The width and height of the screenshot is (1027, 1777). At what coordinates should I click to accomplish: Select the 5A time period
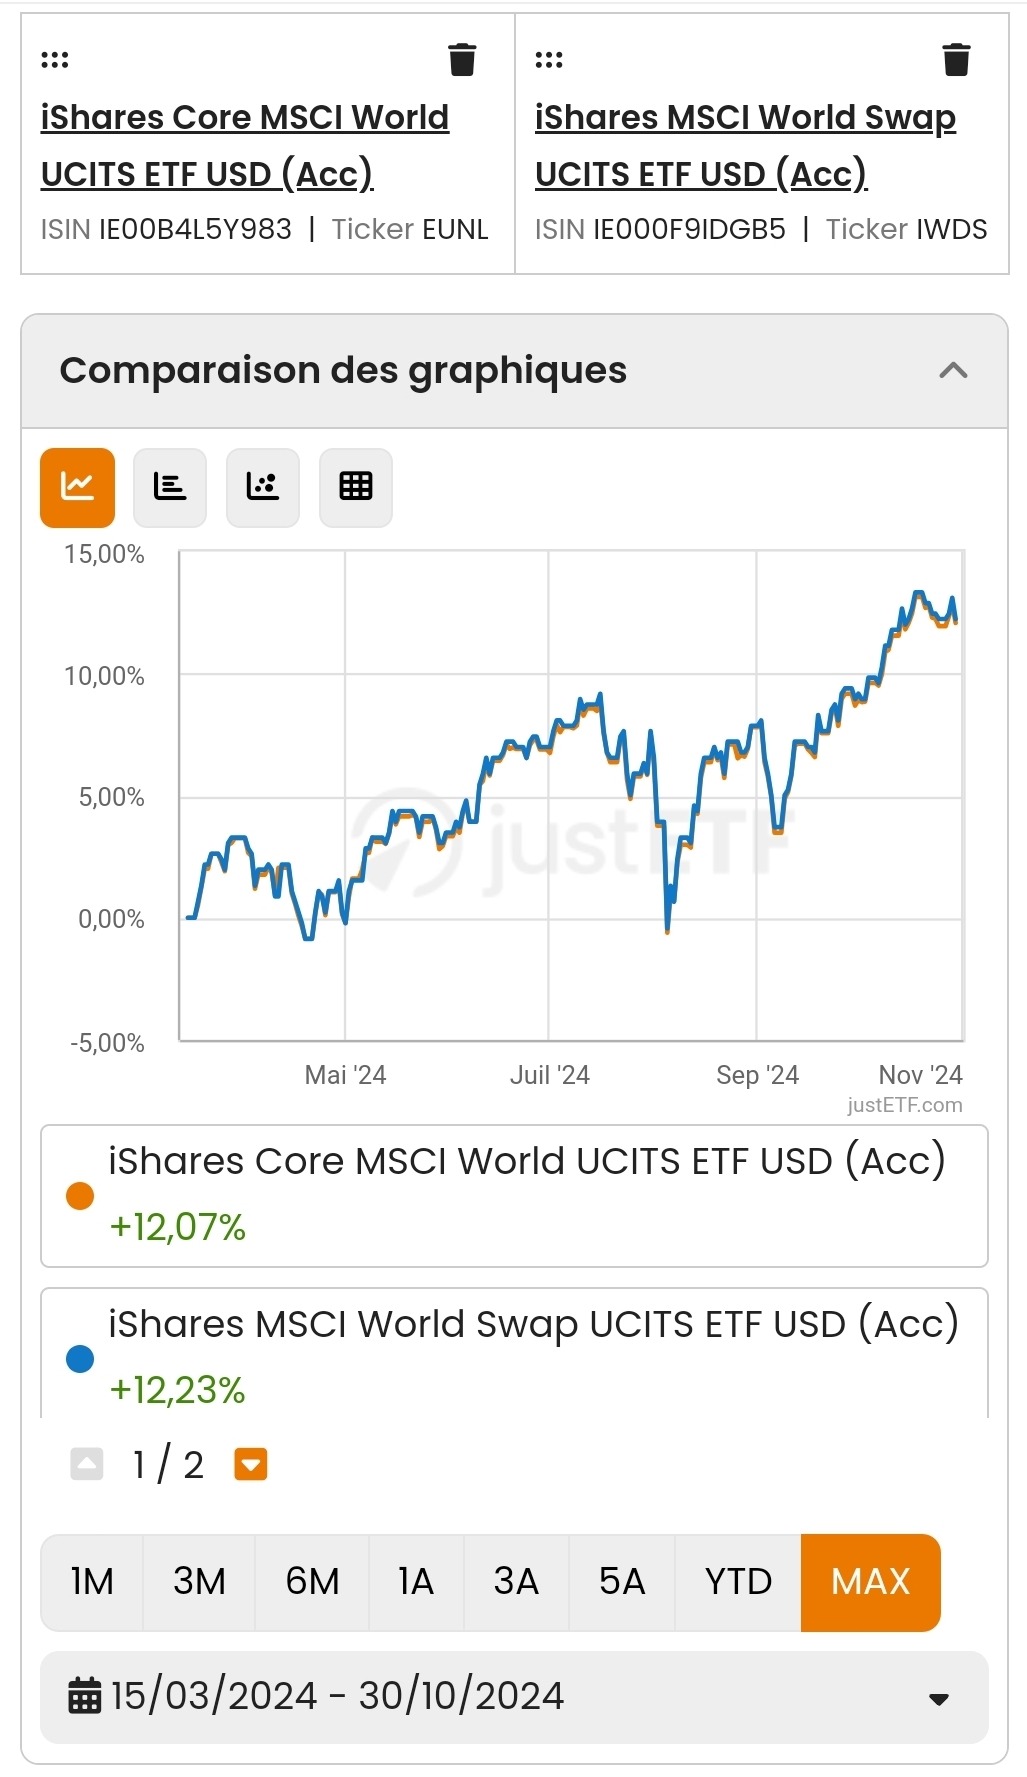click(x=622, y=1582)
